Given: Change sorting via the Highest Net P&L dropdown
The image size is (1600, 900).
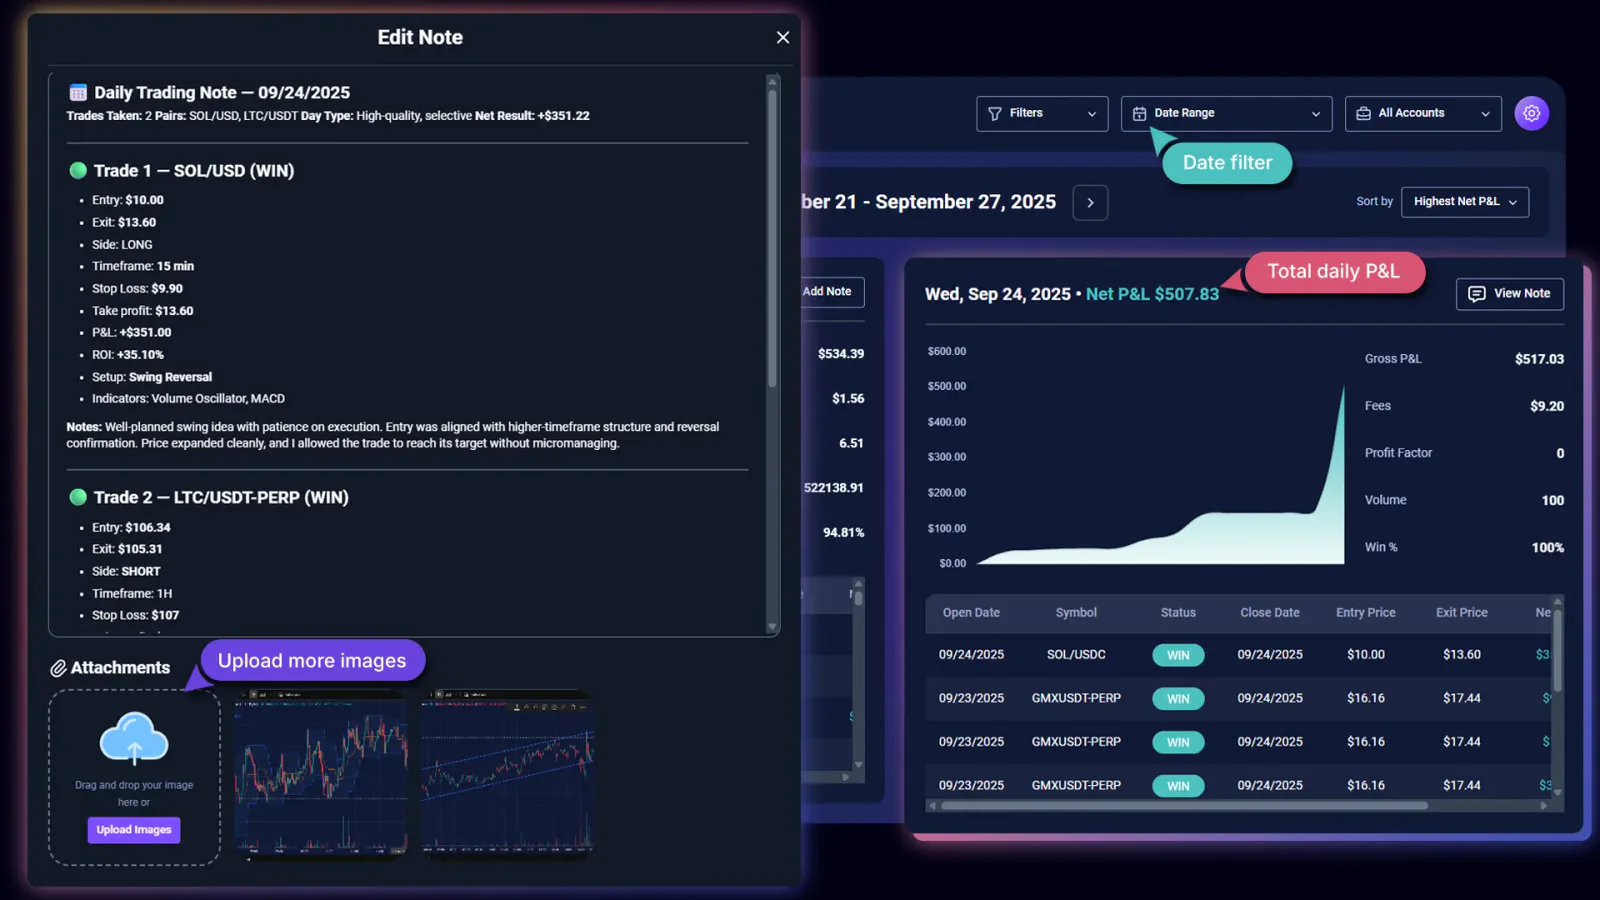Looking at the screenshot, I should pyautogui.click(x=1464, y=201).
